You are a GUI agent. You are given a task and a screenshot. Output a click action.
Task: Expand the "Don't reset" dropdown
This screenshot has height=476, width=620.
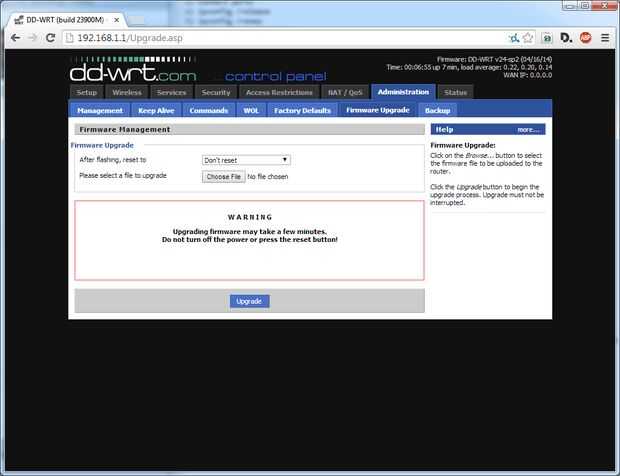(246, 160)
